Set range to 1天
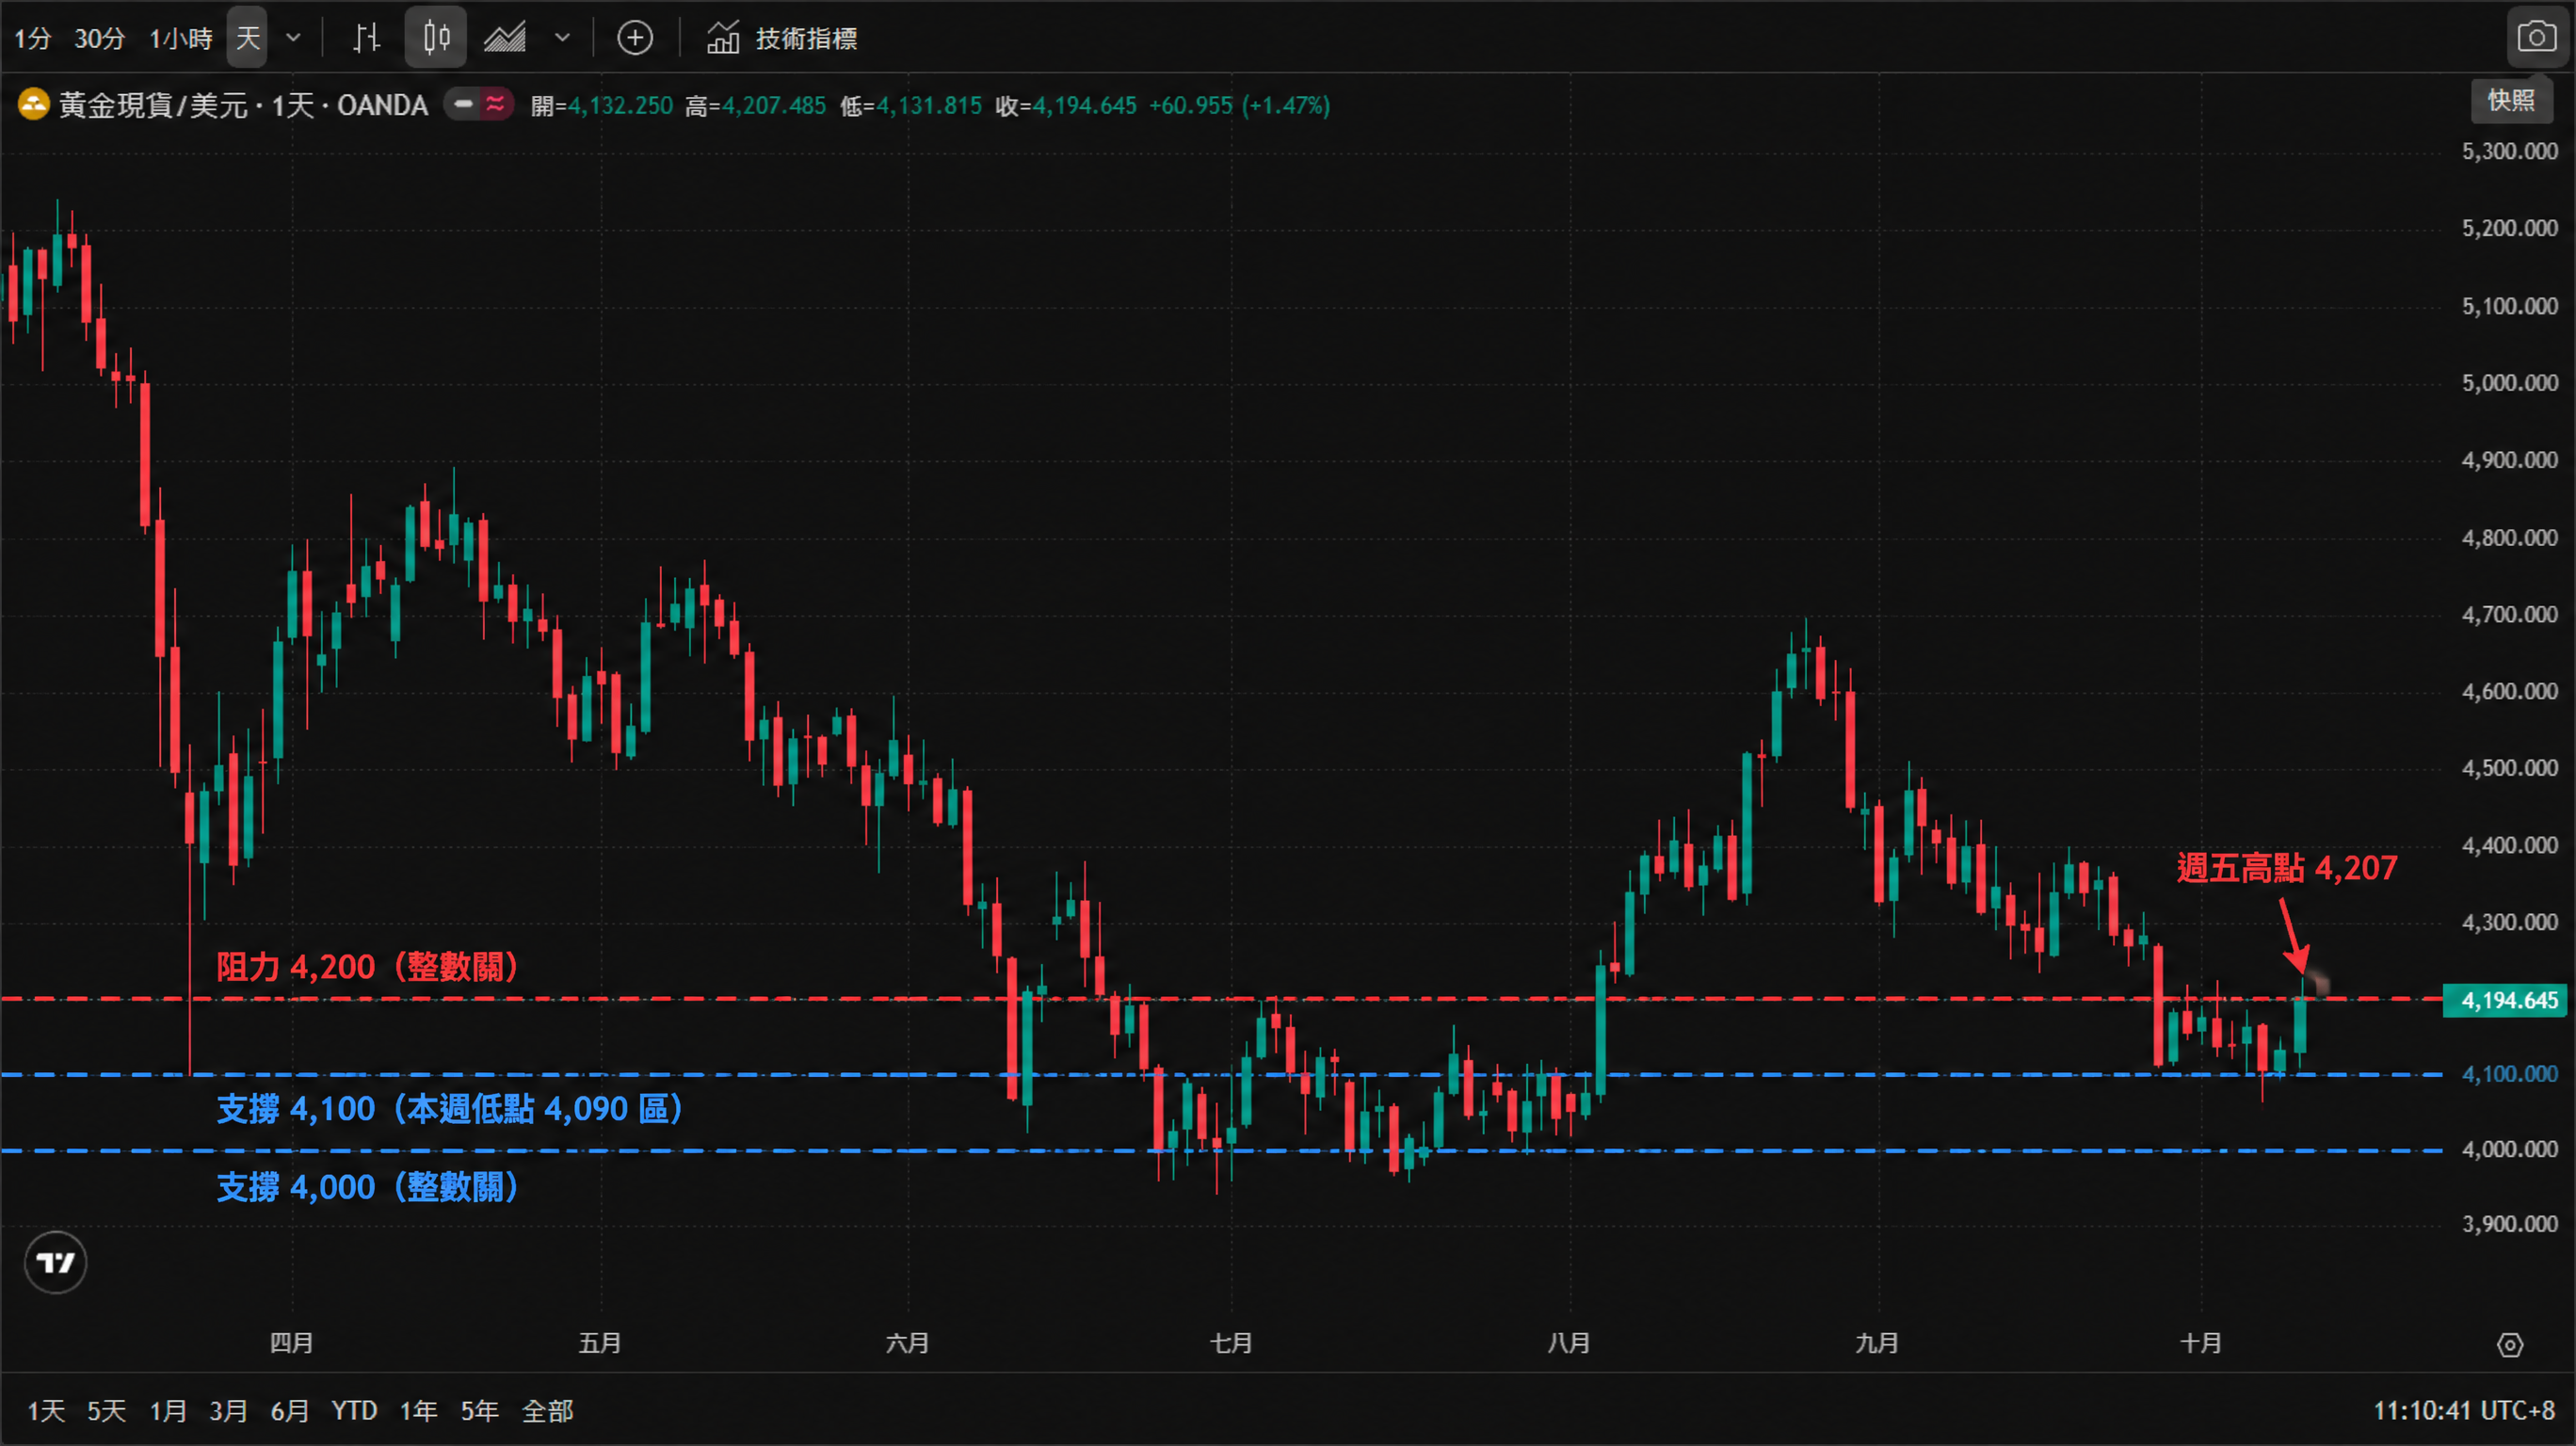Viewport: 2576px width, 1446px height. pyautogui.click(x=46, y=1411)
